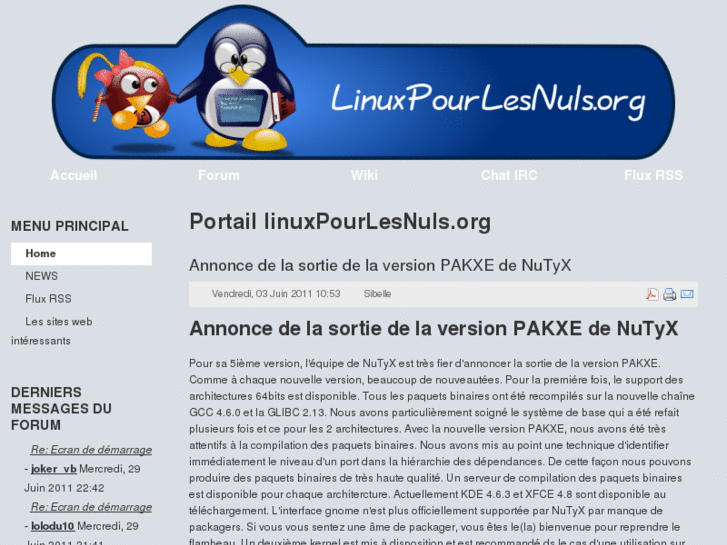
Task: Click the MENU PRINCIPAL heading
Action: click(x=70, y=226)
